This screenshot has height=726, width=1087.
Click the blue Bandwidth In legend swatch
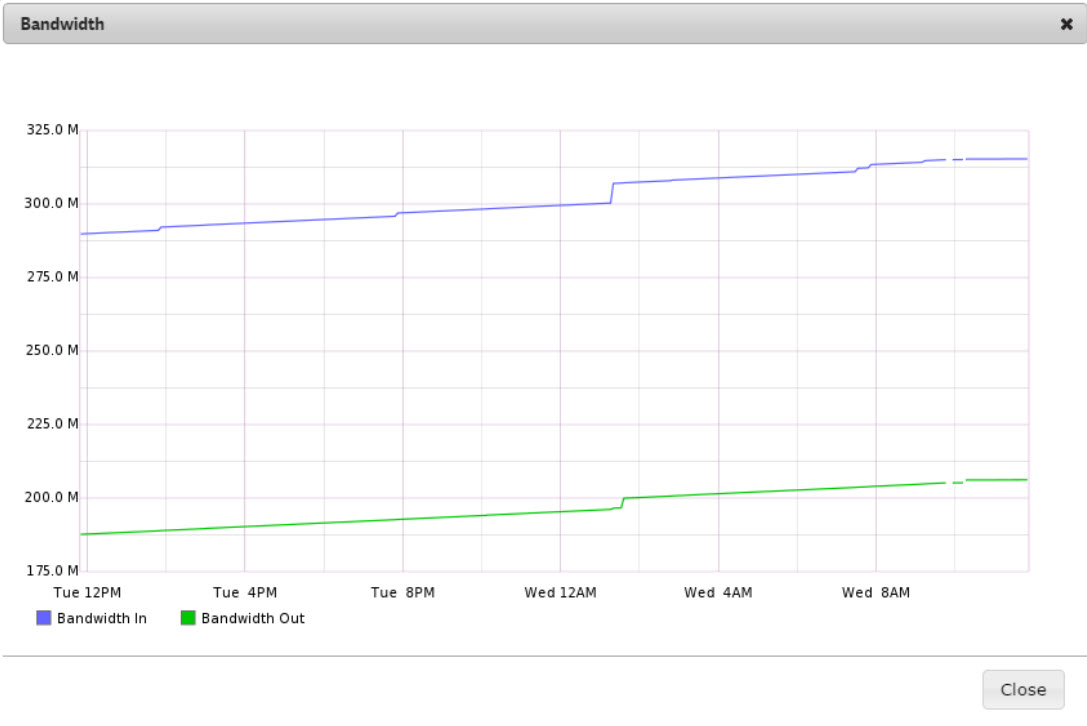(44, 618)
